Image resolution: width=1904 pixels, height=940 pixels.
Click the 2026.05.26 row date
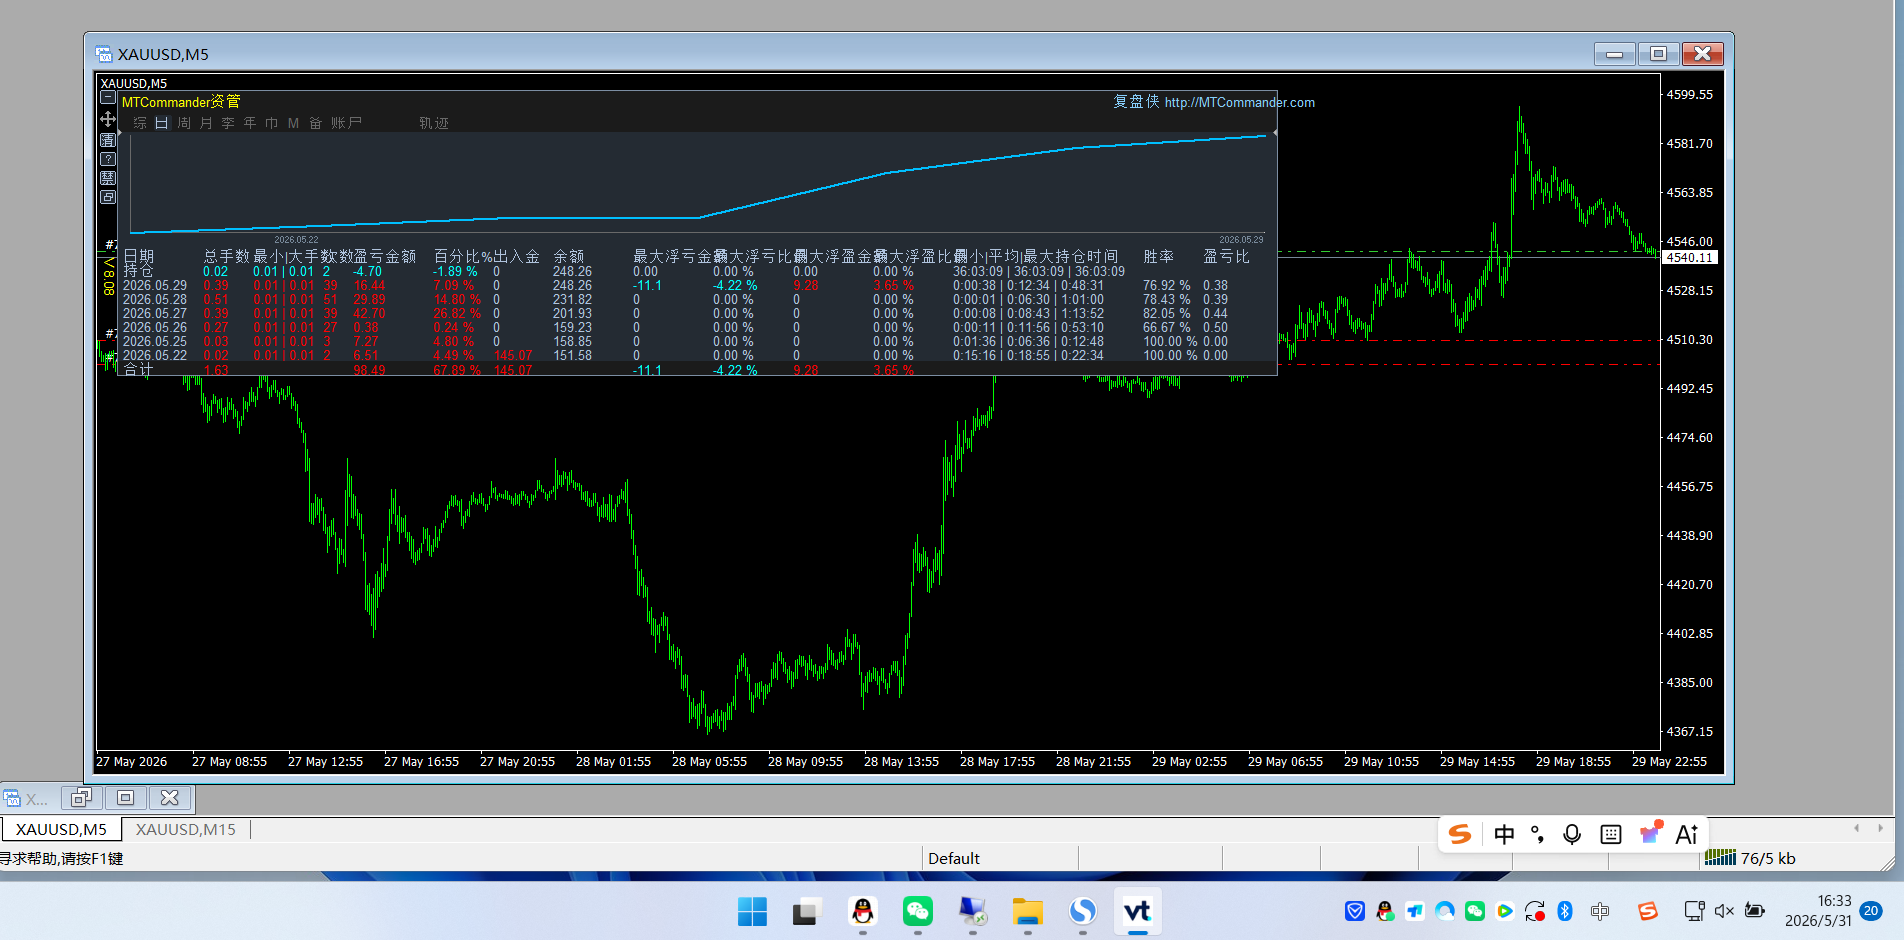tap(155, 328)
